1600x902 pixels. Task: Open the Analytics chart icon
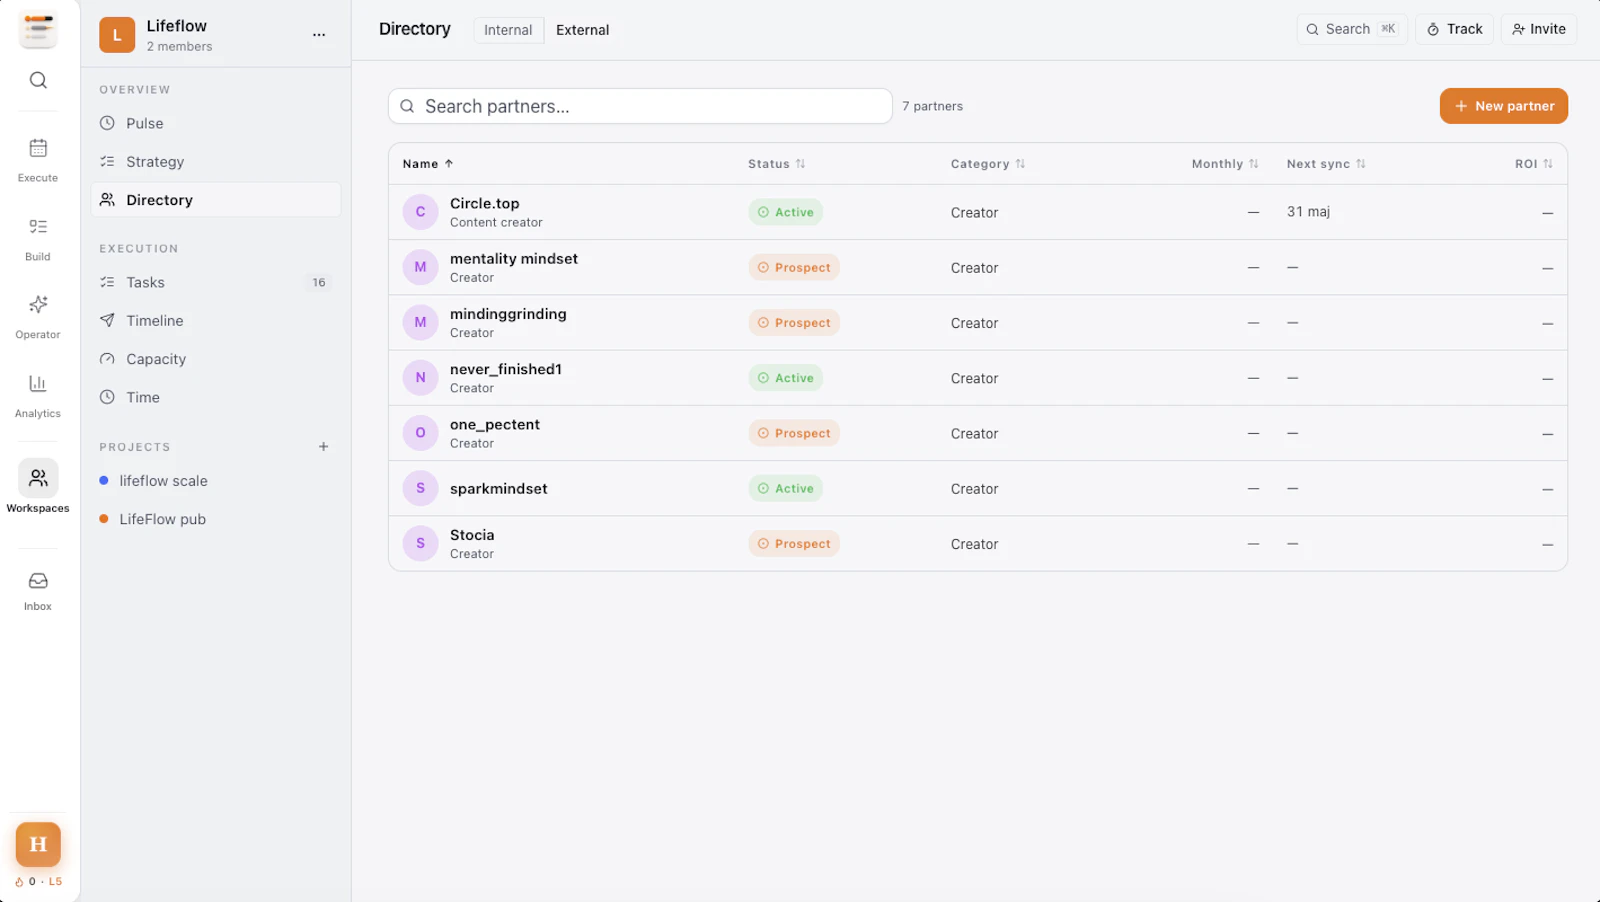click(x=38, y=383)
